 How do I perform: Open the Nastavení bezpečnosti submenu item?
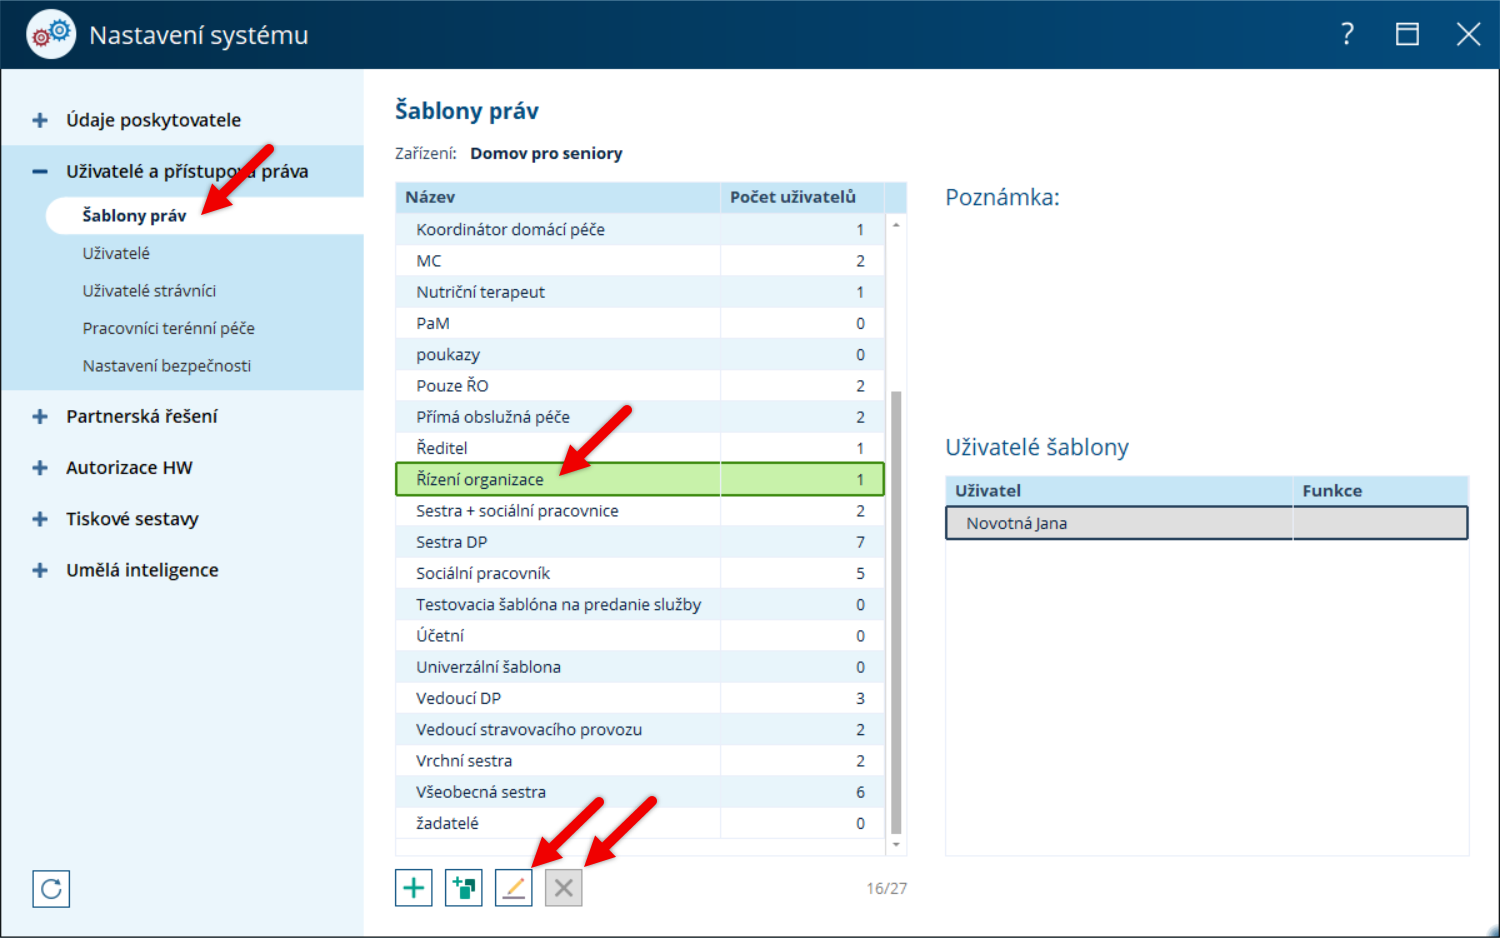(x=166, y=366)
